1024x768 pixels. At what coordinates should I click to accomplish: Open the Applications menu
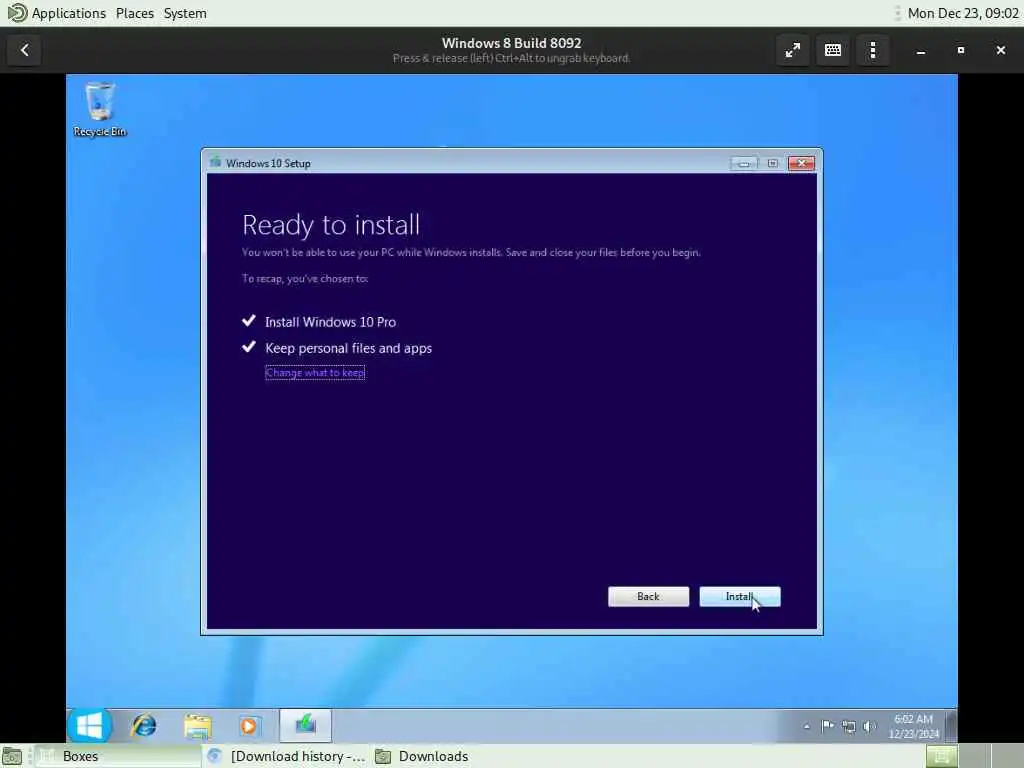tap(69, 13)
